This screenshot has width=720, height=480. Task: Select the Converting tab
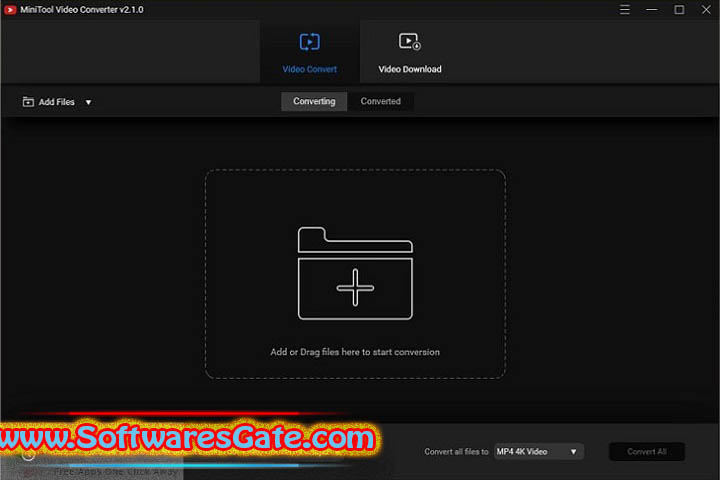point(314,101)
